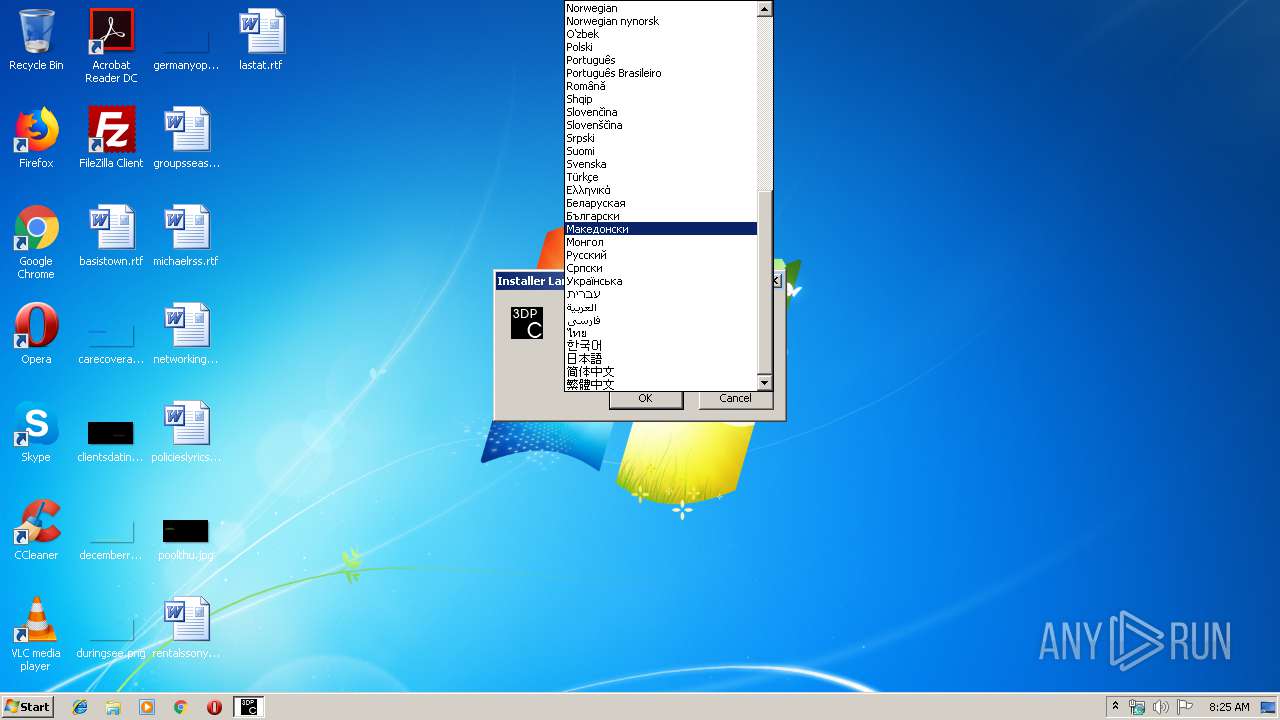The width and height of the screenshot is (1280, 720).
Task: Choose Ελληνικά language option
Action: coord(661,190)
